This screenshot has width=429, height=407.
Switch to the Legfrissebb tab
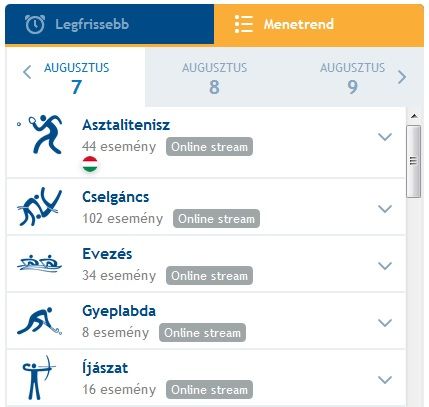110,24
